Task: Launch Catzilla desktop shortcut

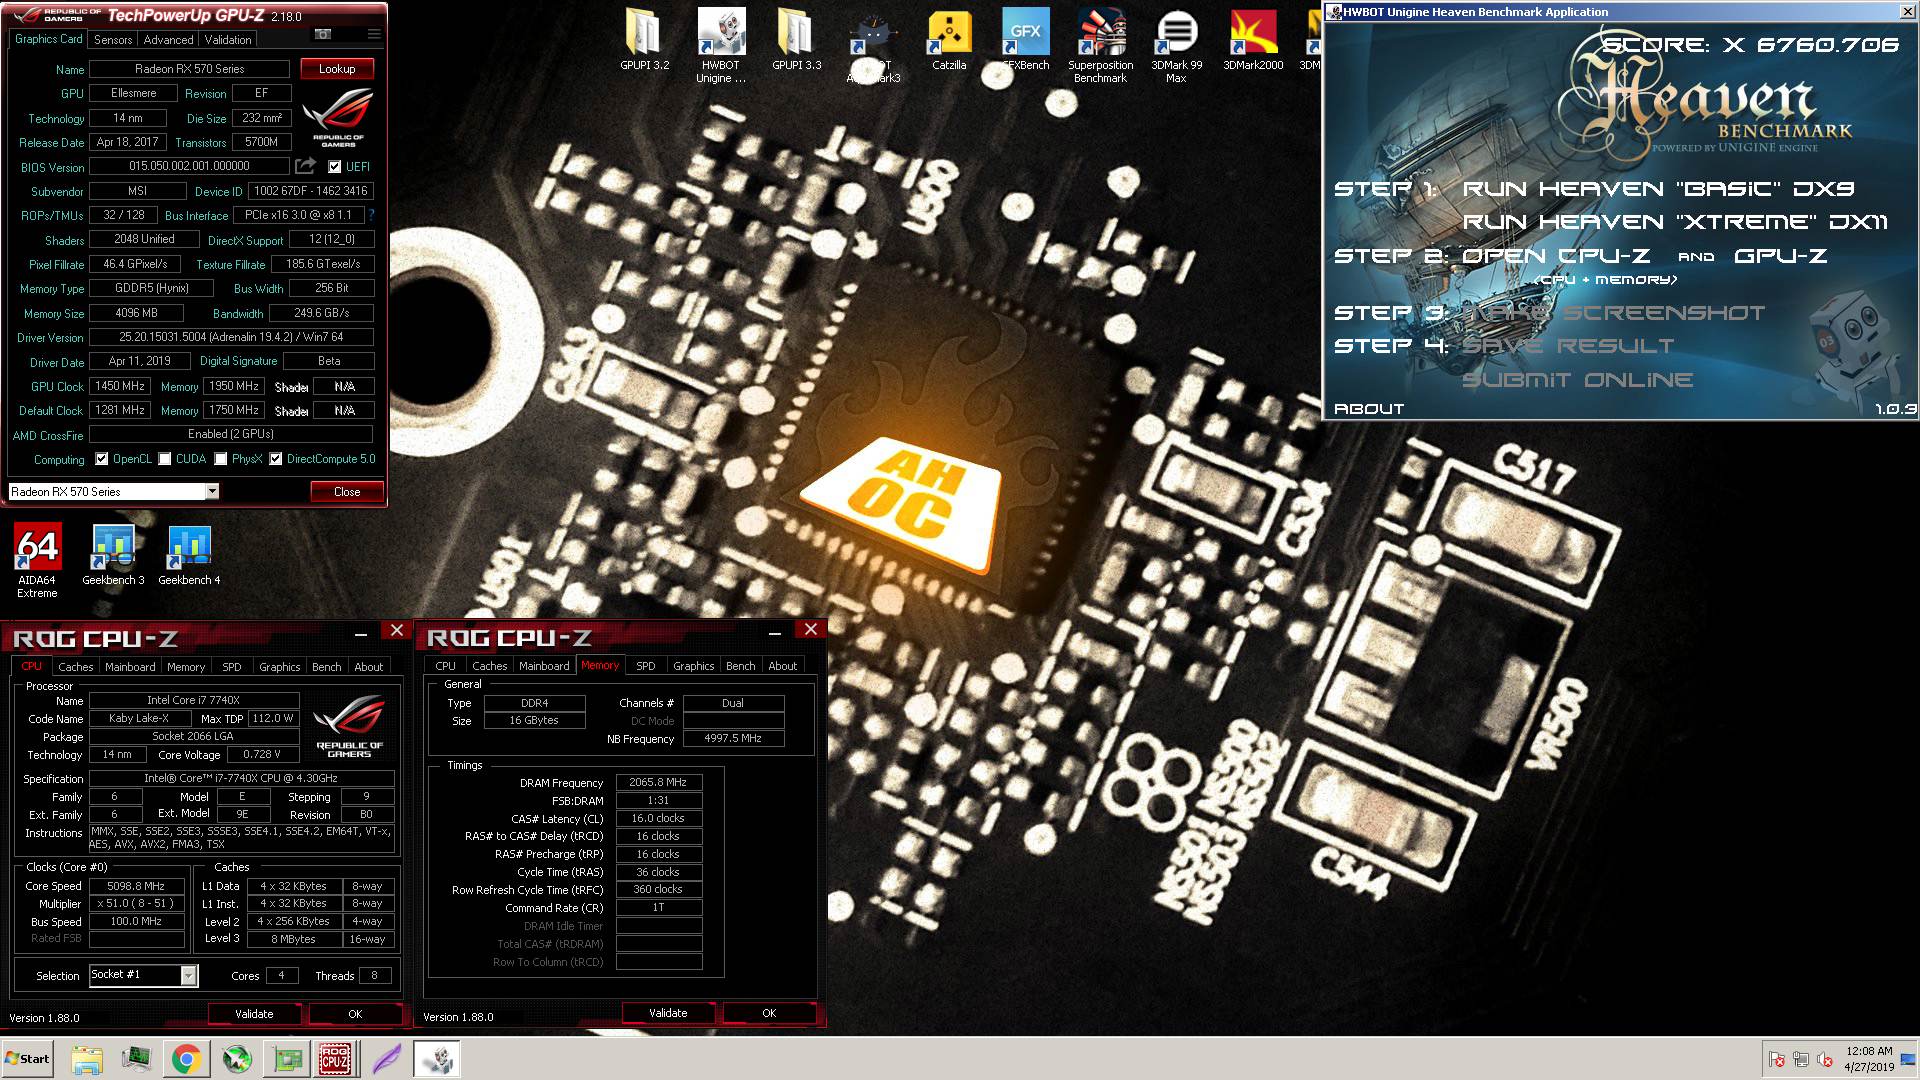Action: [x=948, y=40]
